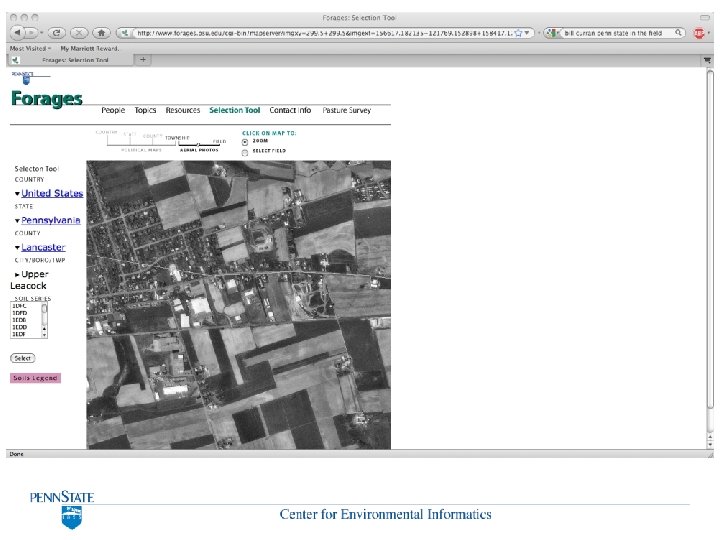This screenshot has height=540, width=720.
Task: Click the small PennState shield logo above Forages
Action: (26, 78)
